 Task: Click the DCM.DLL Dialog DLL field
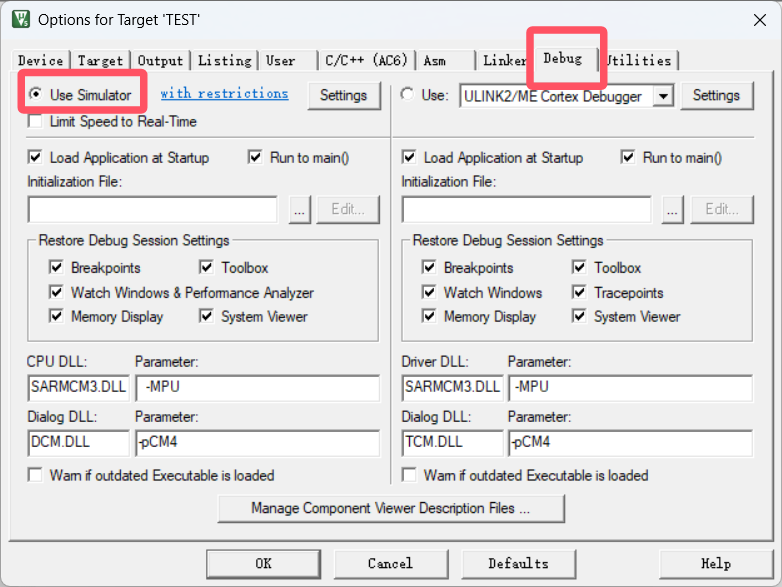(78, 443)
